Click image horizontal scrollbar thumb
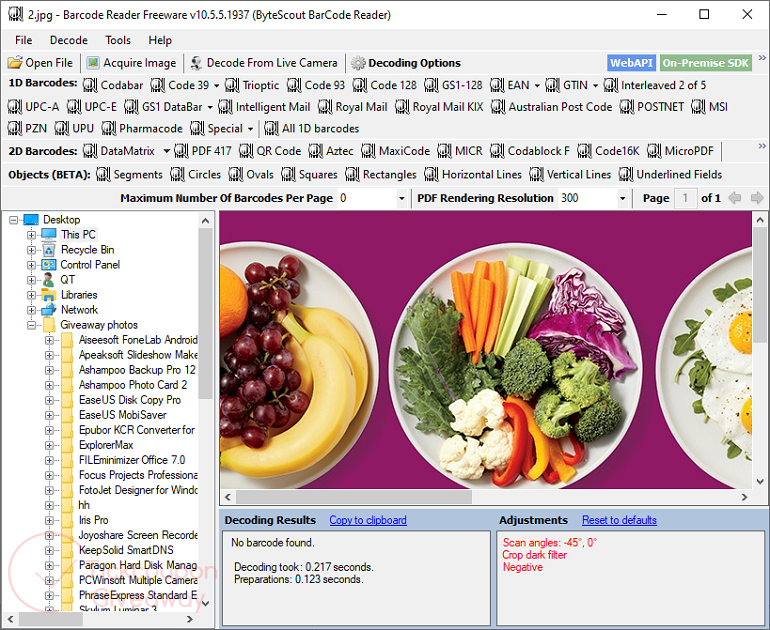 (354, 497)
